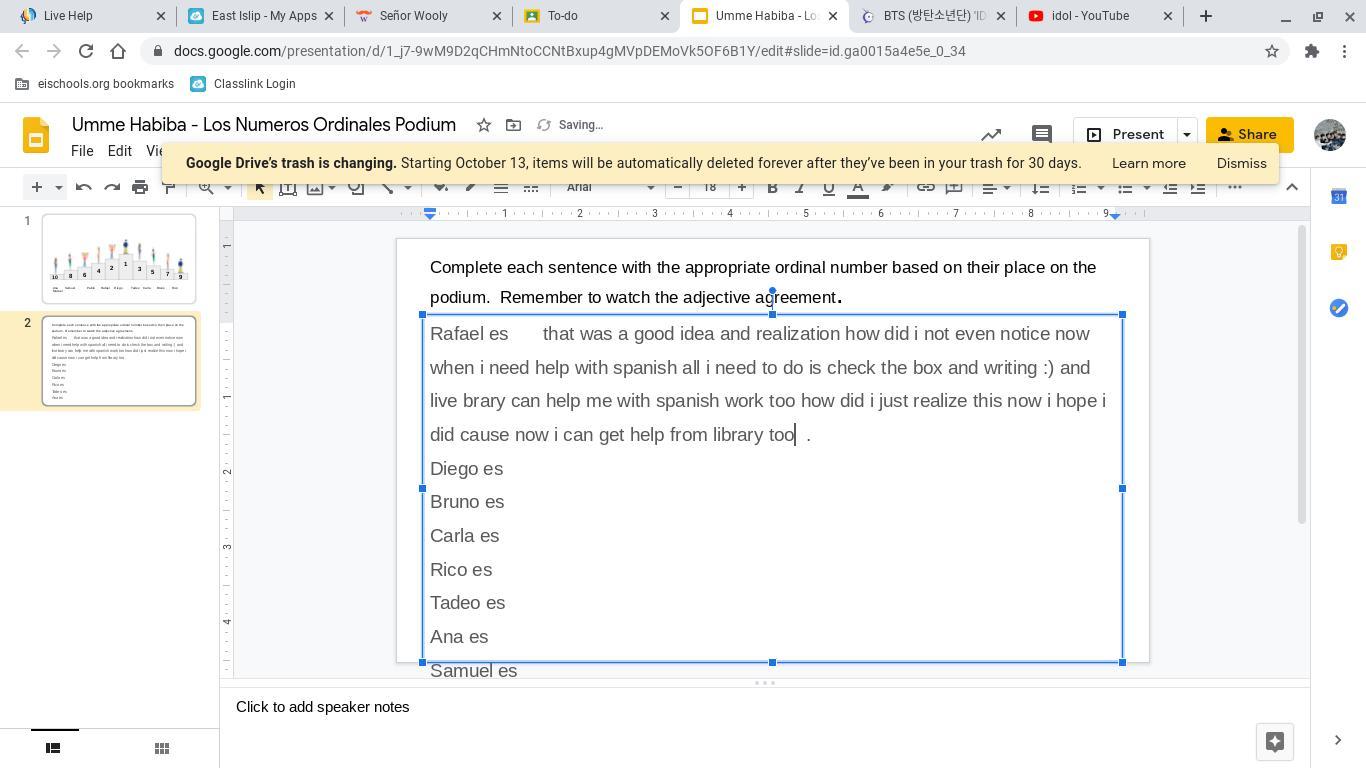The height and width of the screenshot is (768, 1366).
Task: Switch to the Señor Wooly tab
Action: tap(428, 16)
